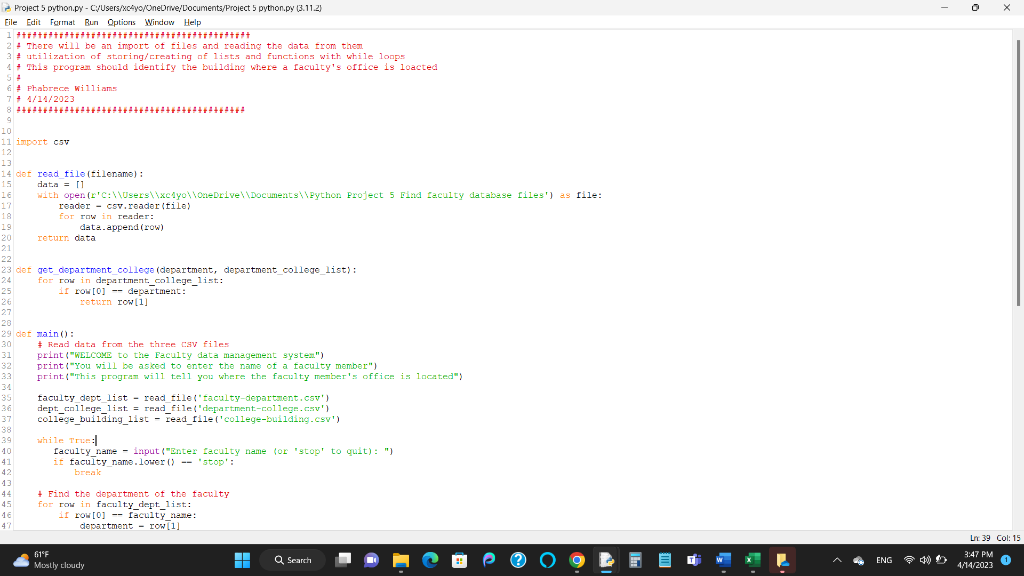
Task: Open Calculator from taskbar
Action: tap(635, 560)
